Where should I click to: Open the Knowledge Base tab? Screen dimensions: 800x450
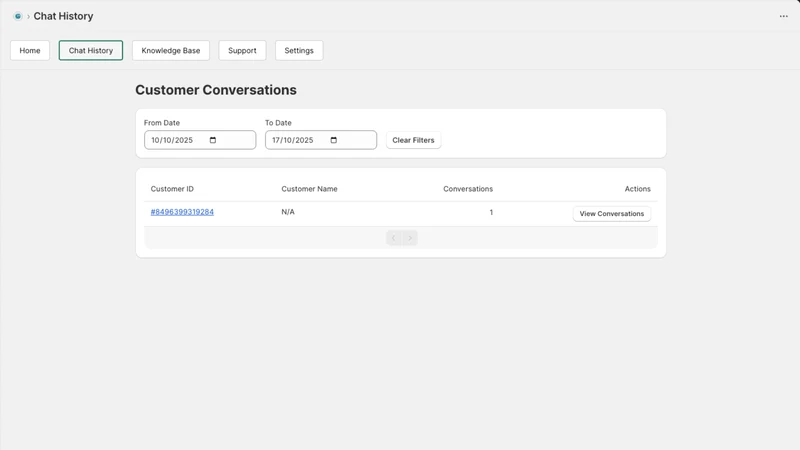click(x=171, y=51)
